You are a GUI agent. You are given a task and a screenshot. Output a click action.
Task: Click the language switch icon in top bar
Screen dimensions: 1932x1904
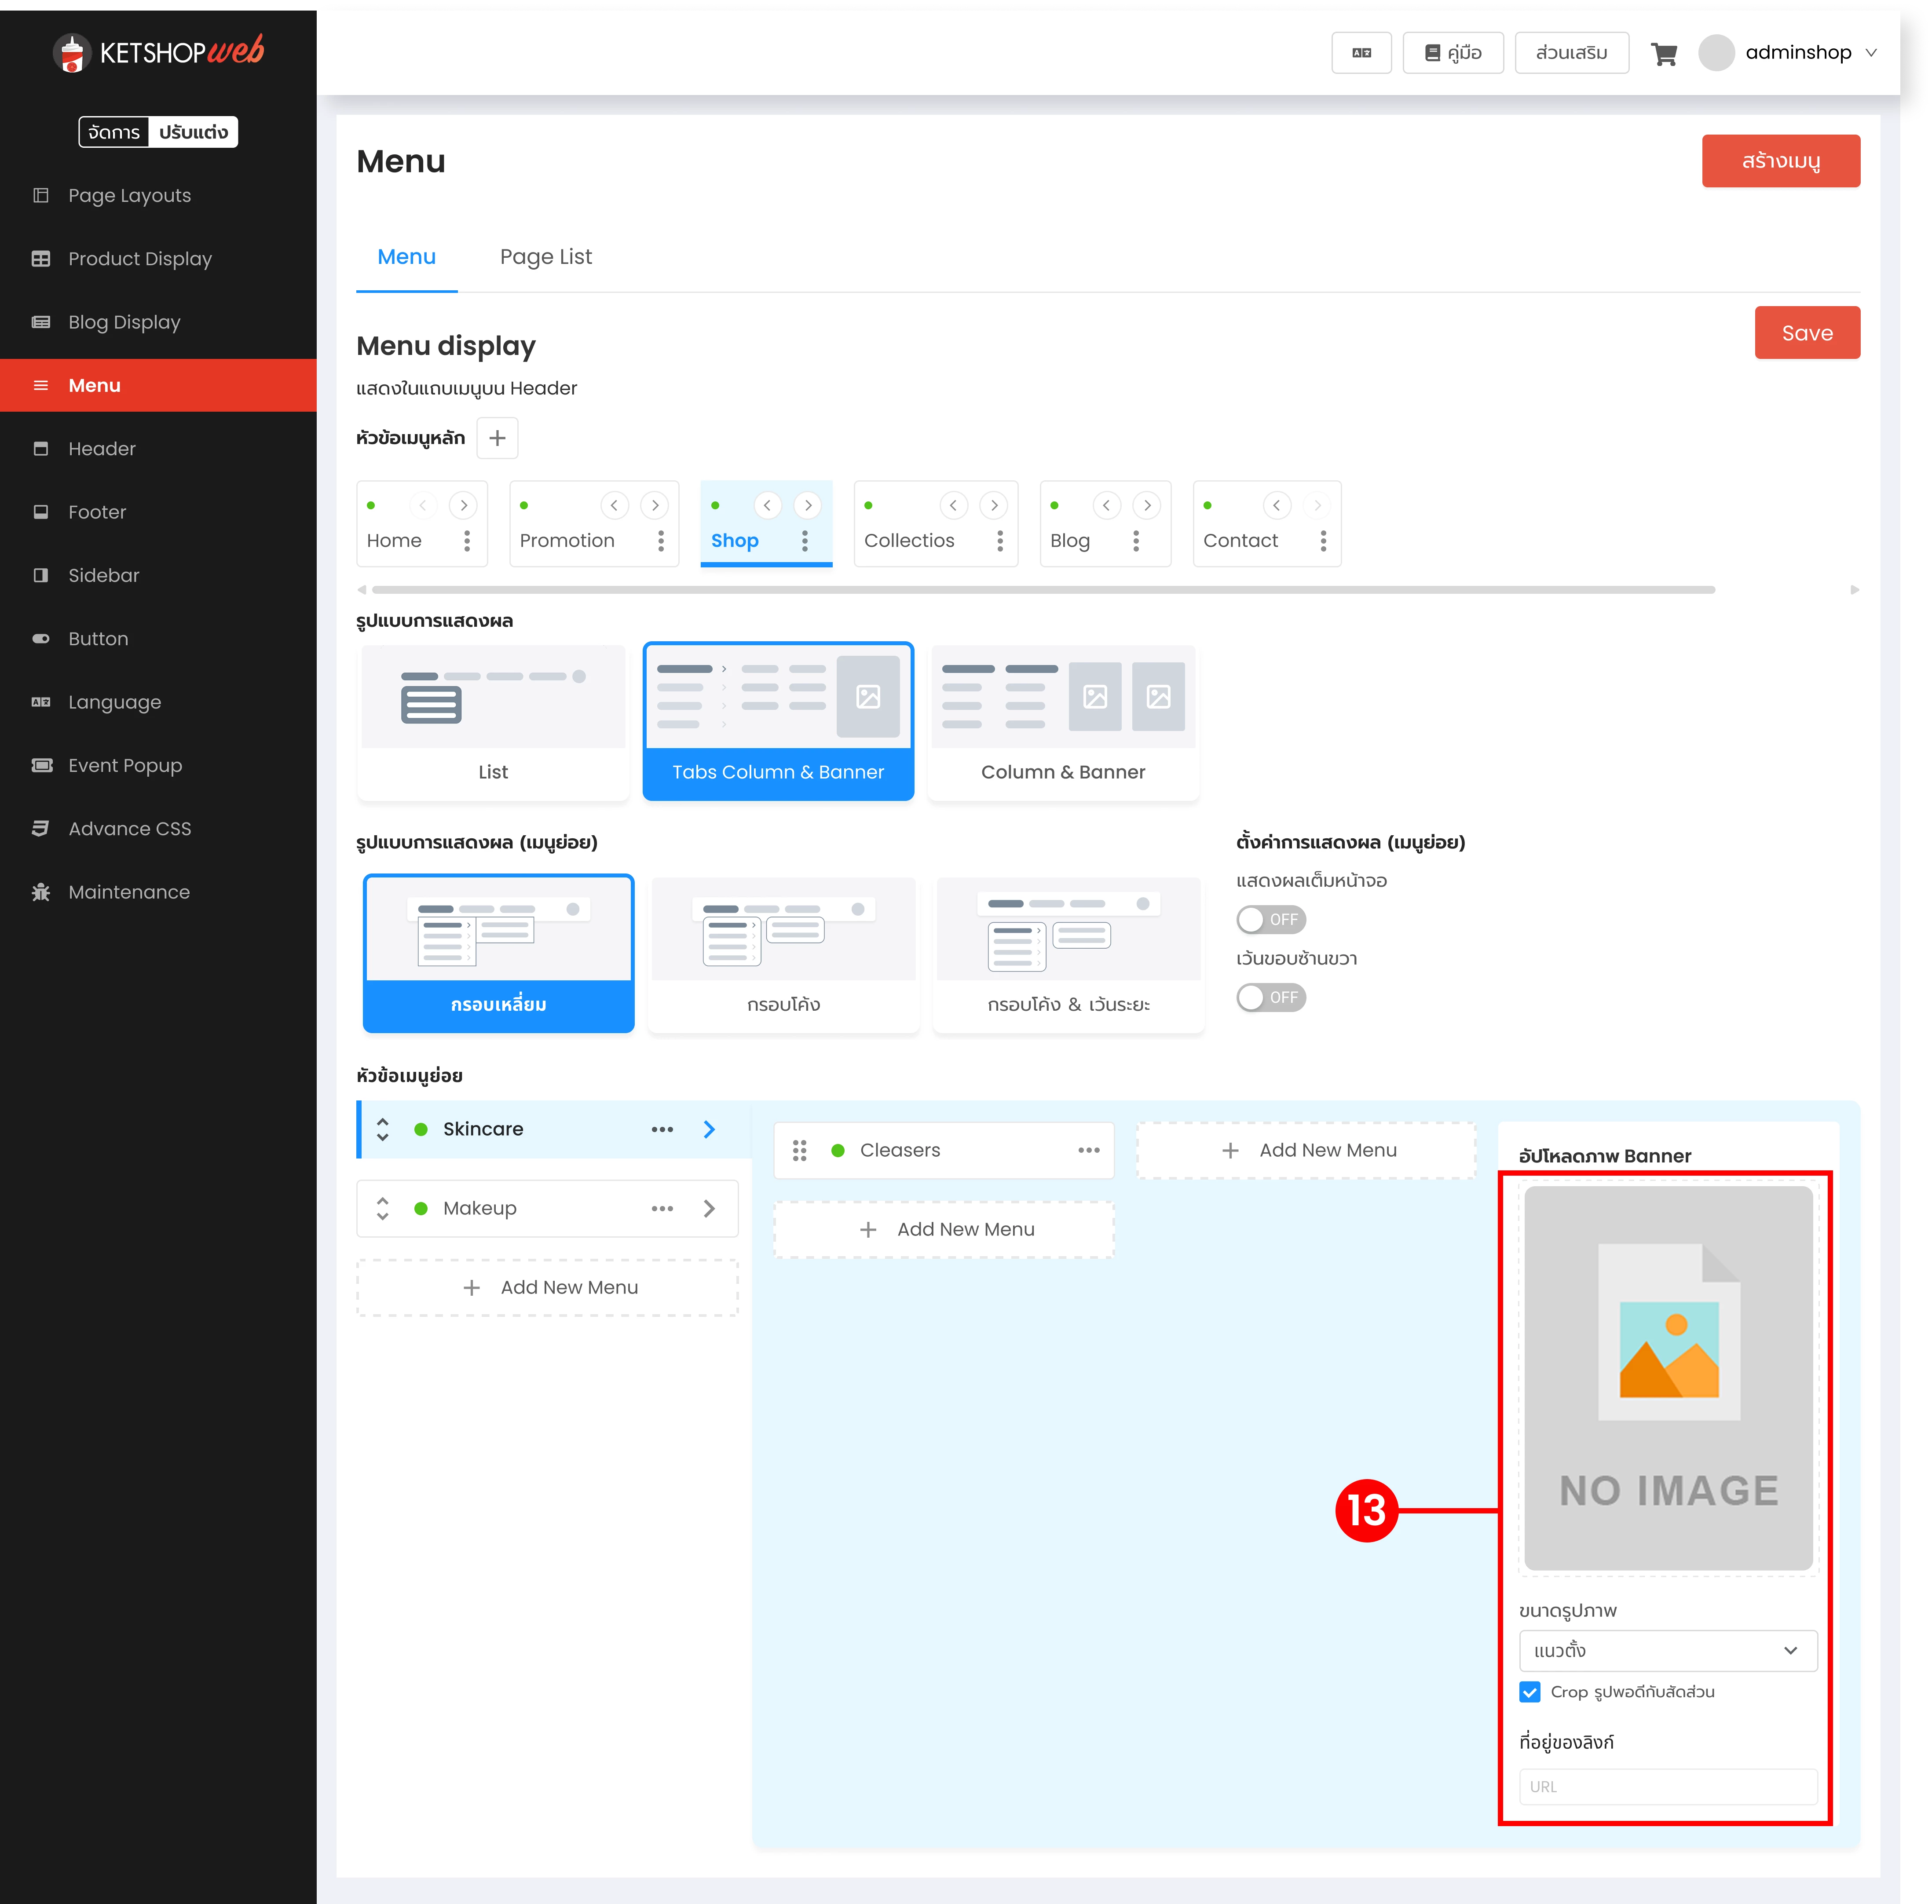1361,53
